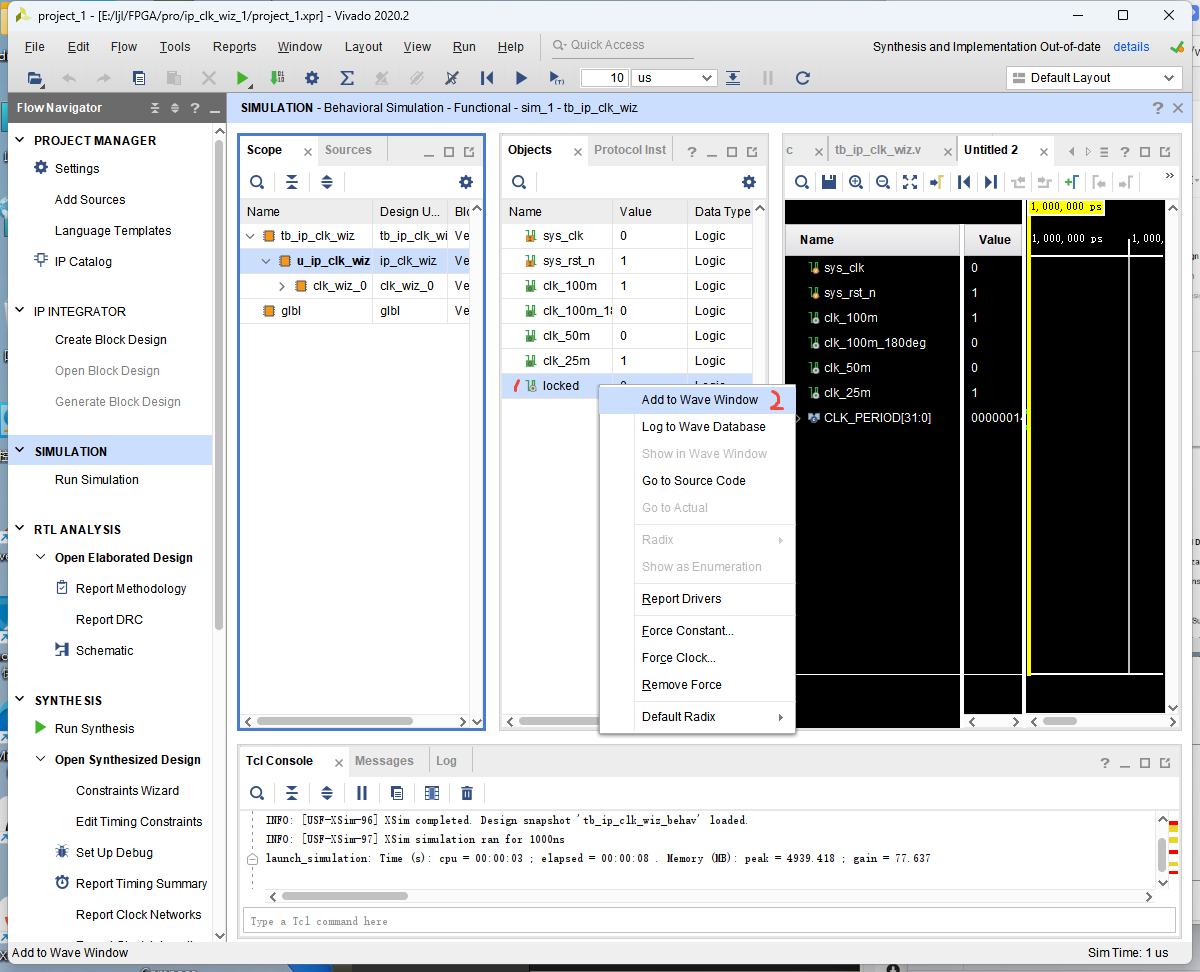Save waveform configuration icon
Screen dimensions: 1200x972
[829, 182]
